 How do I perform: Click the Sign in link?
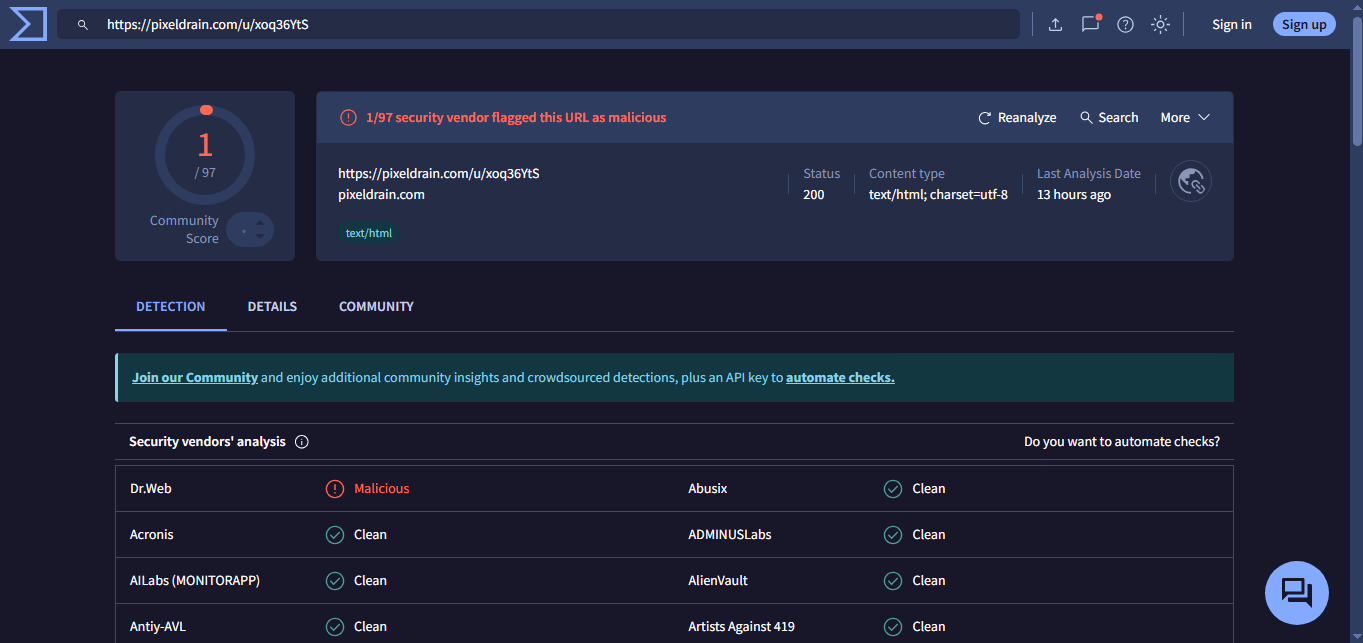point(1232,24)
